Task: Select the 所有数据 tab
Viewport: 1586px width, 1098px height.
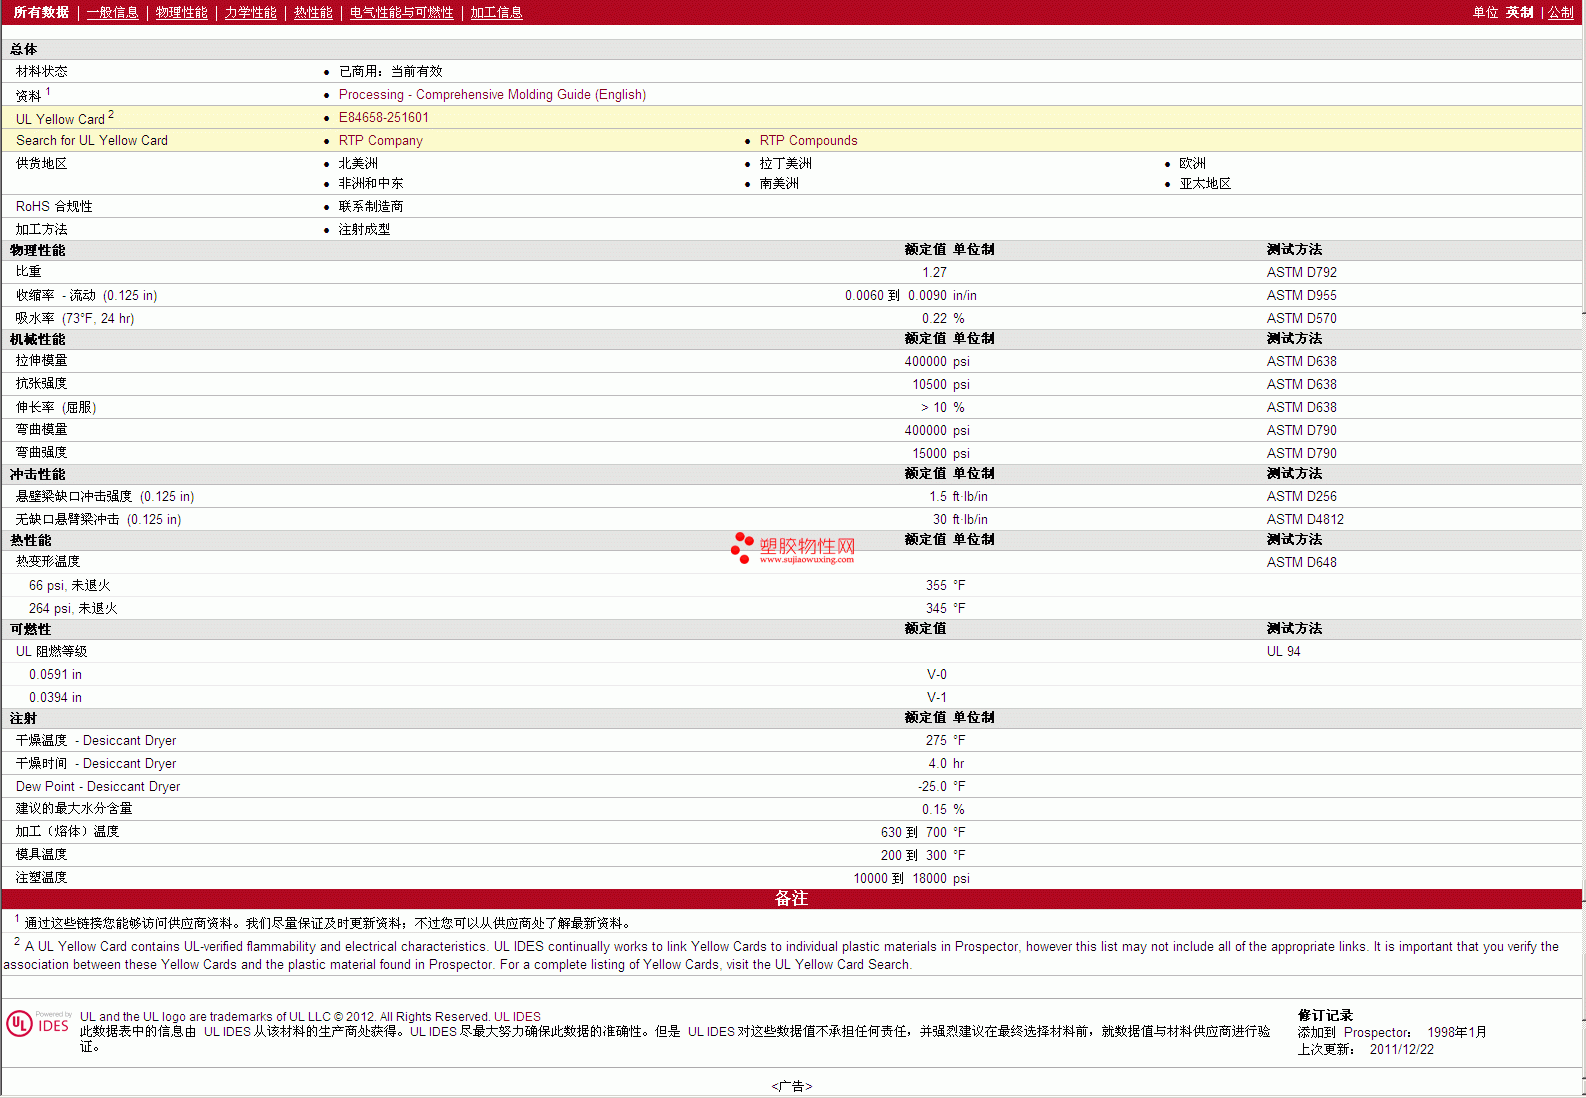Action: (x=41, y=12)
